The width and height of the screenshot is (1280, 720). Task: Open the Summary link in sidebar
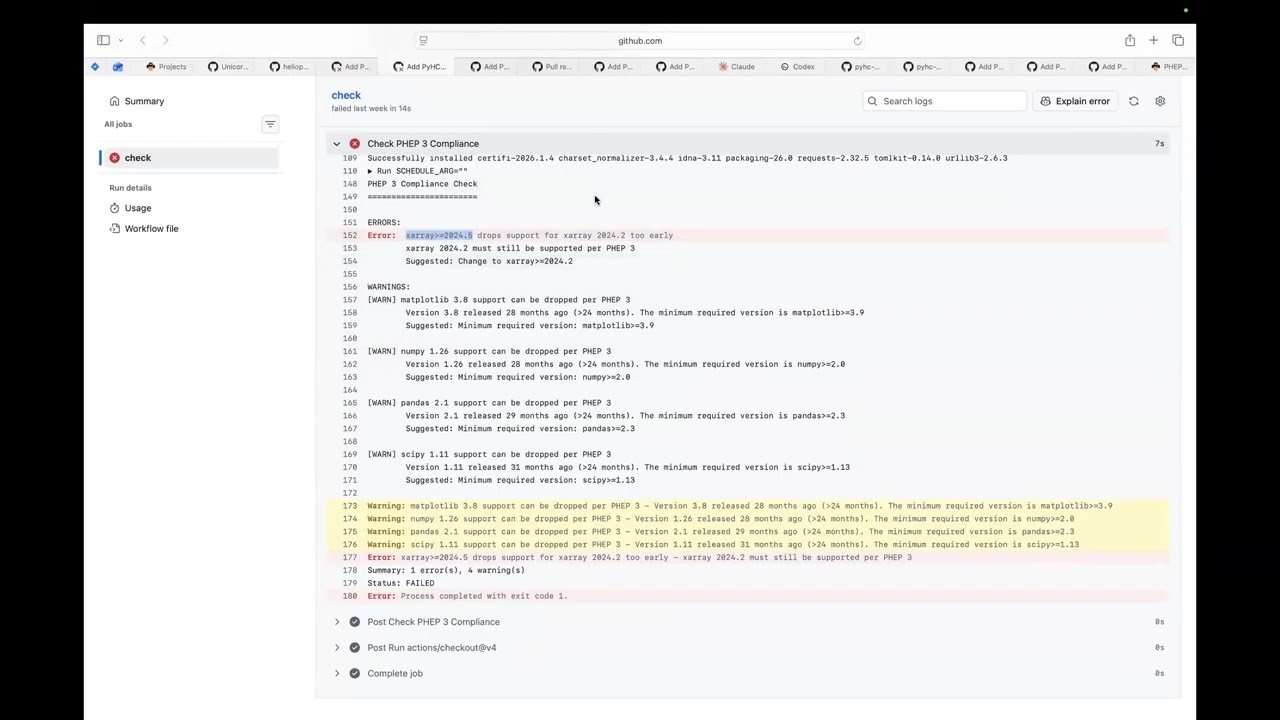coord(144,101)
